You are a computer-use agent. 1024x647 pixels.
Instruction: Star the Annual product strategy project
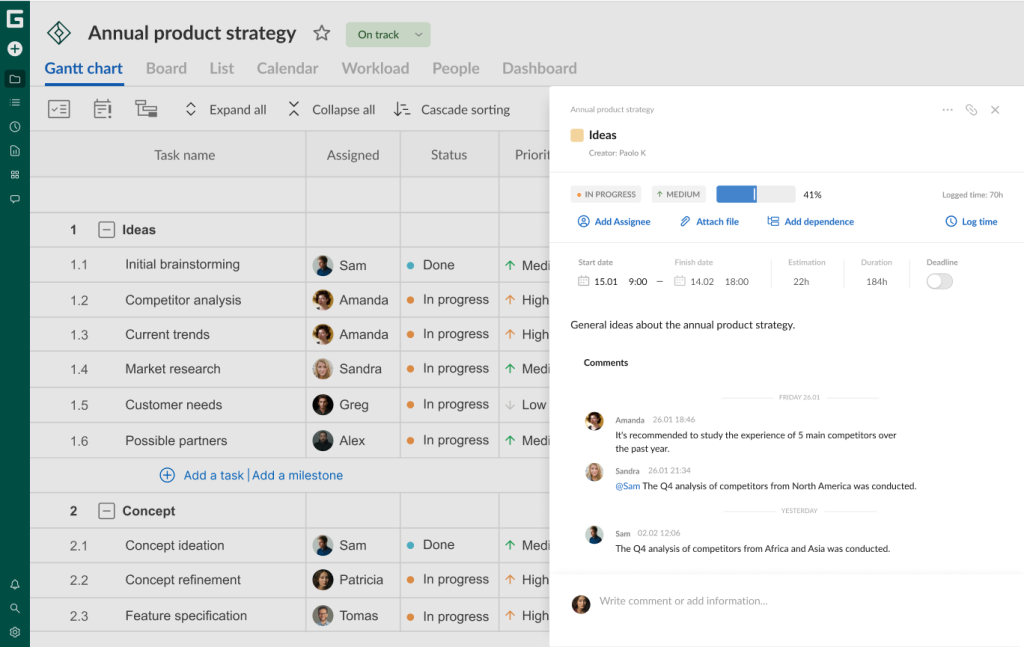click(321, 33)
